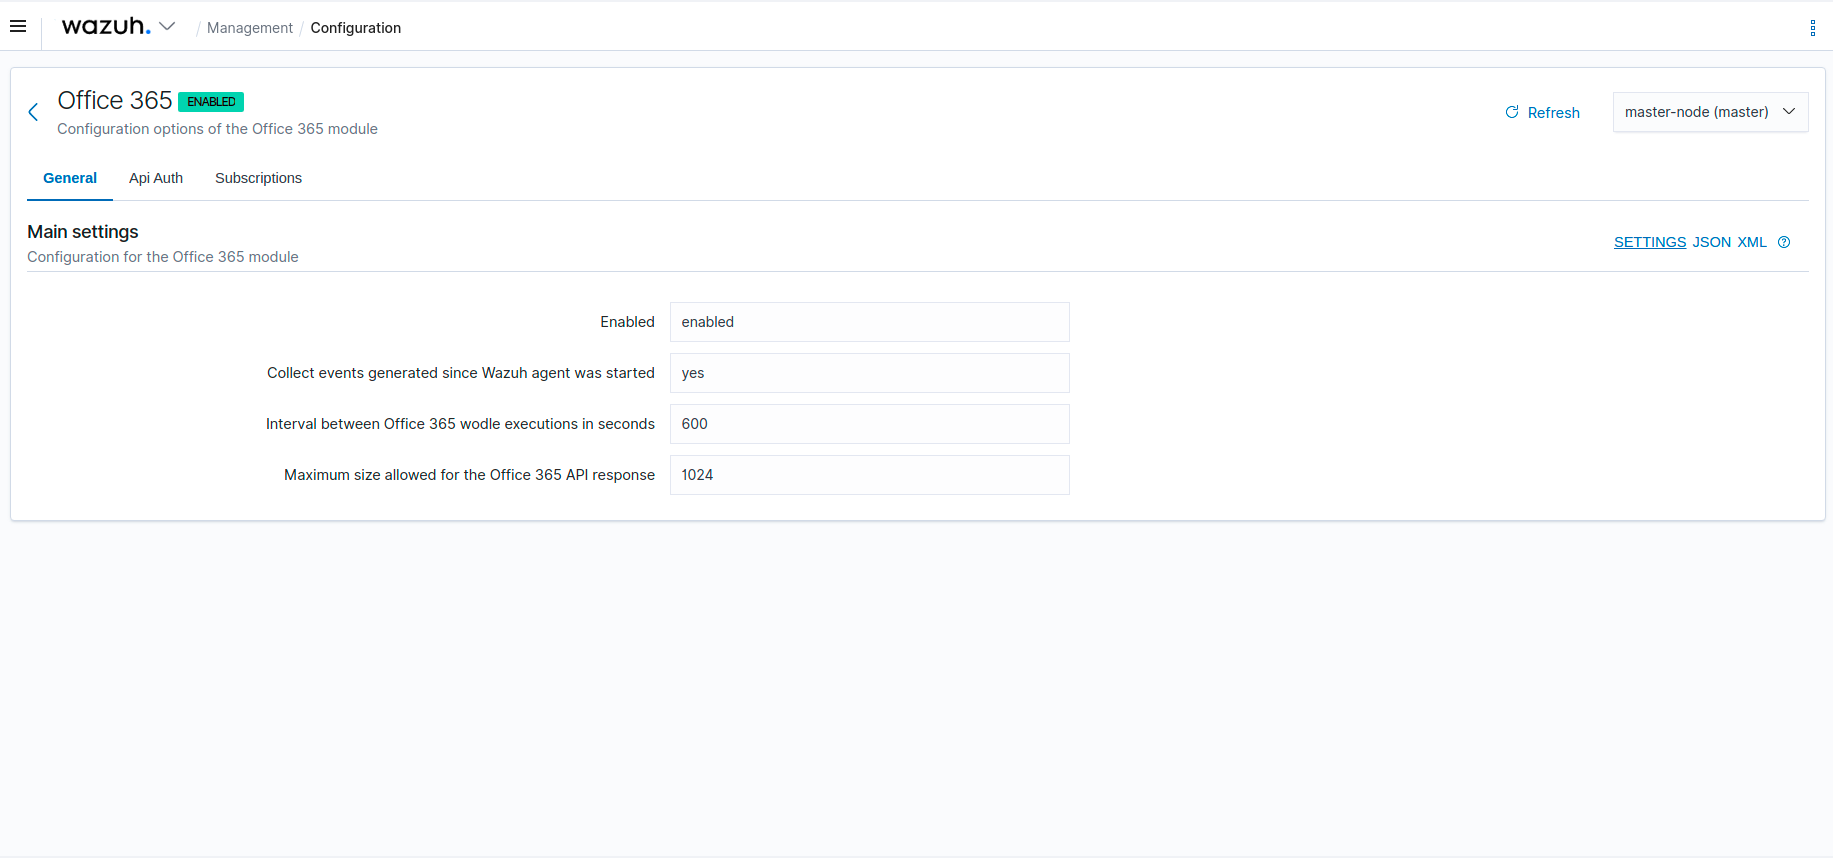This screenshot has height=858, width=1833.
Task: Go to Management breadcrumb
Action: pyautogui.click(x=249, y=28)
